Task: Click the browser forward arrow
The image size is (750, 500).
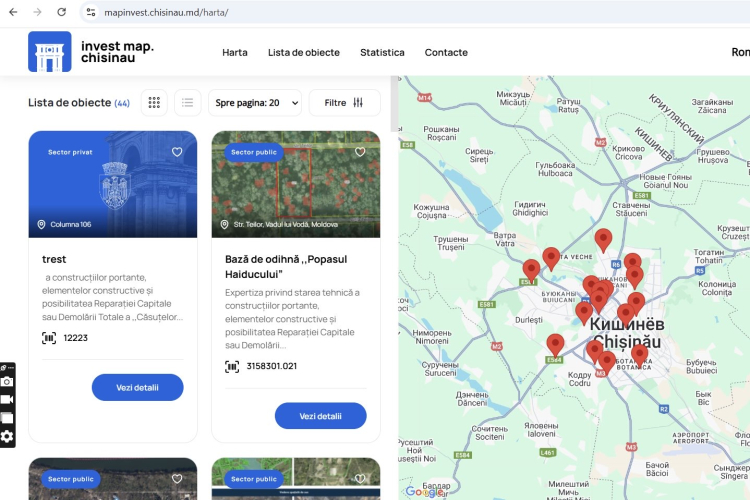Action: [37, 12]
